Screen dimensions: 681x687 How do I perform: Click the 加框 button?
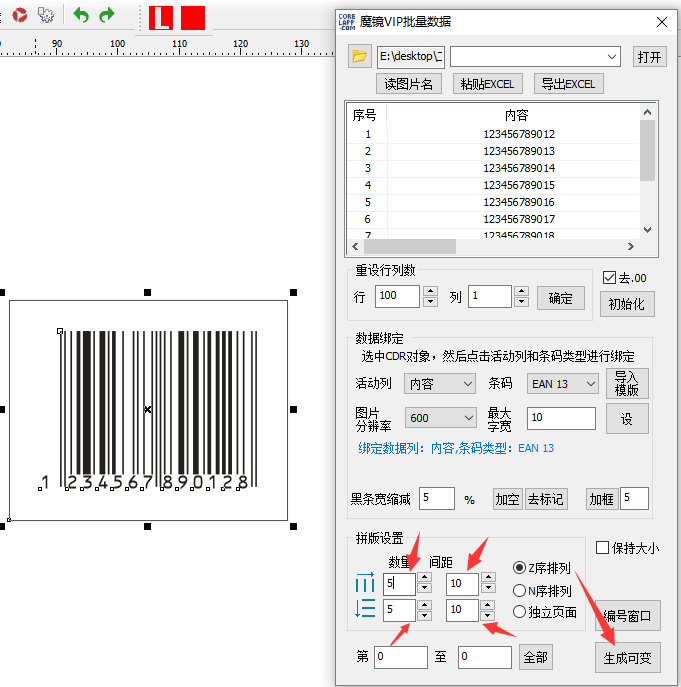pos(602,499)
